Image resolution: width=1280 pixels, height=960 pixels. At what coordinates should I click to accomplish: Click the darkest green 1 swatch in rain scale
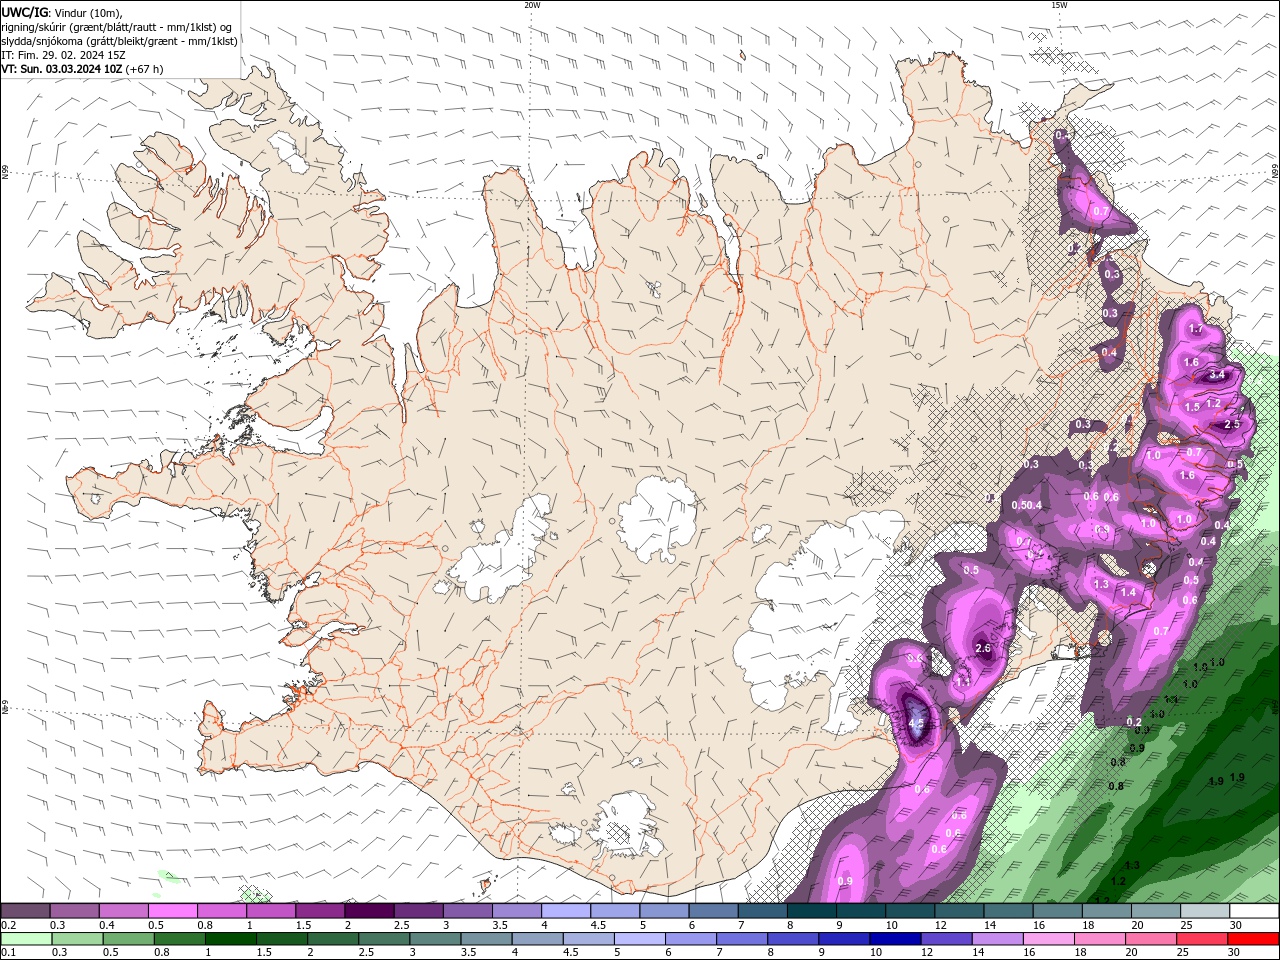pyautogui.click(x=230, y=939)
